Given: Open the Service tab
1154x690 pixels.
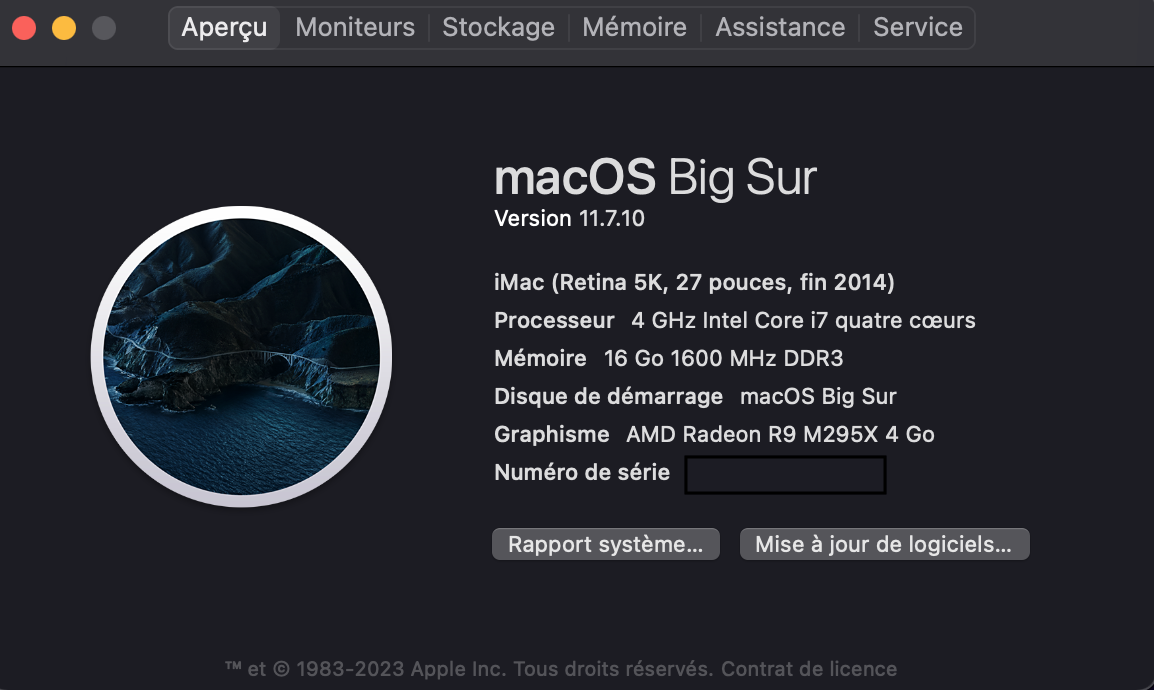Looking at the screenshot, I should pyautogui.click(x=917, y=28).
